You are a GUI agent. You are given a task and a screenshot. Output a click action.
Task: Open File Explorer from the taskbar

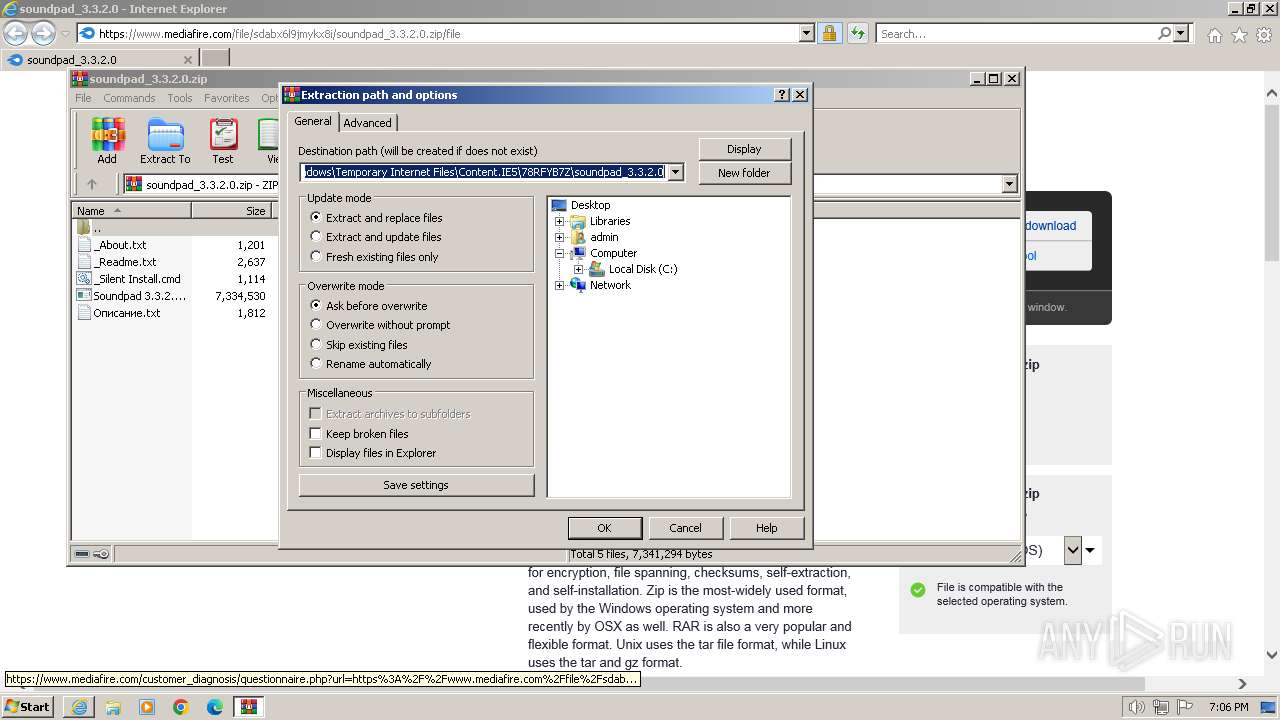pos(113,707)
